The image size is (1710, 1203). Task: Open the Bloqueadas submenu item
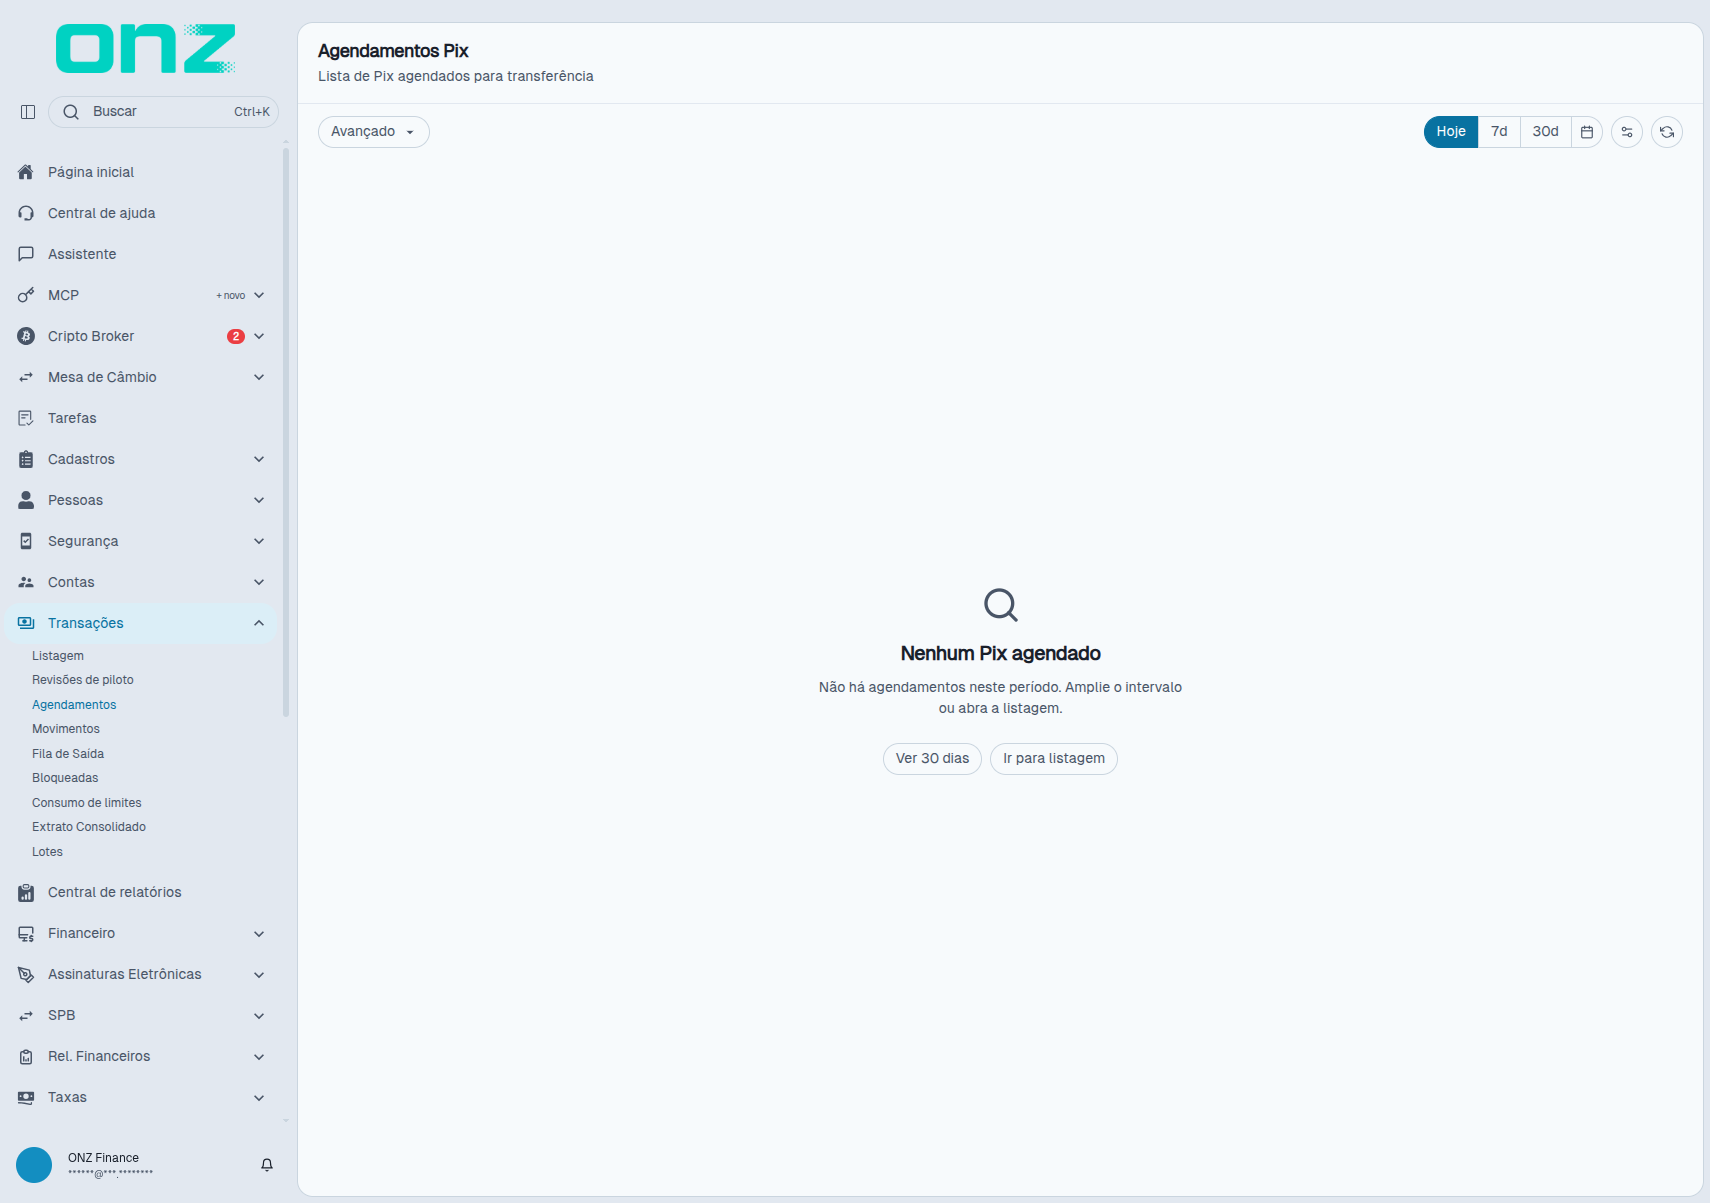(65, 778)
